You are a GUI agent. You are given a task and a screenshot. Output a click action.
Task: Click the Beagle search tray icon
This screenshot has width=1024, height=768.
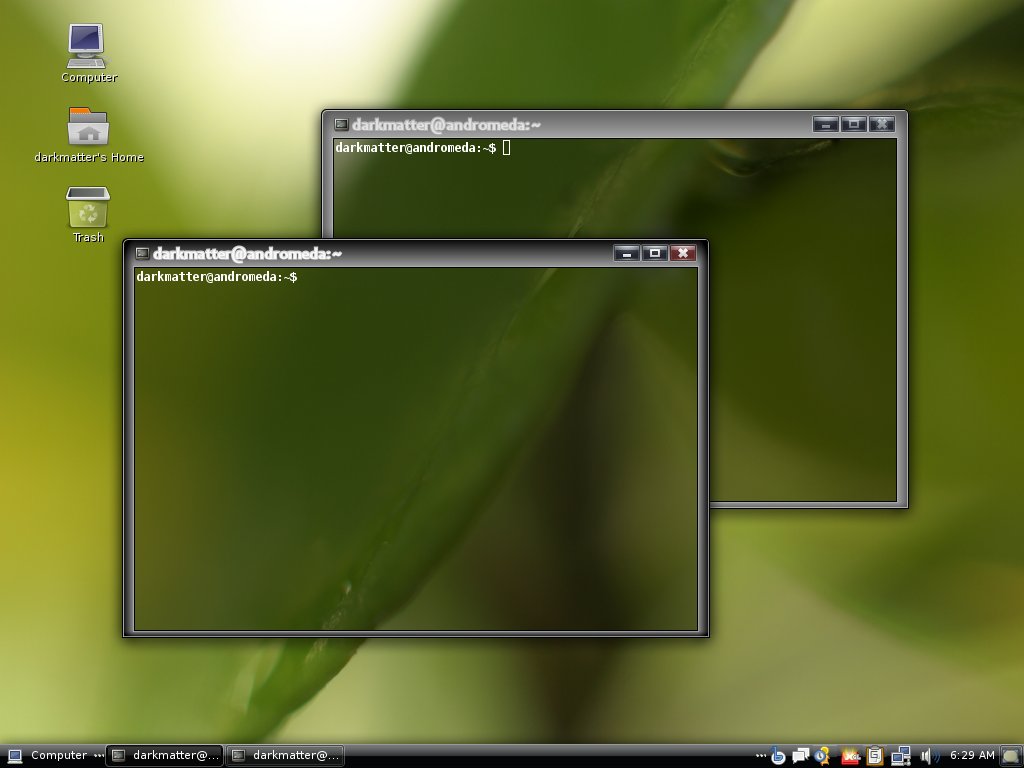pos(778,756)
